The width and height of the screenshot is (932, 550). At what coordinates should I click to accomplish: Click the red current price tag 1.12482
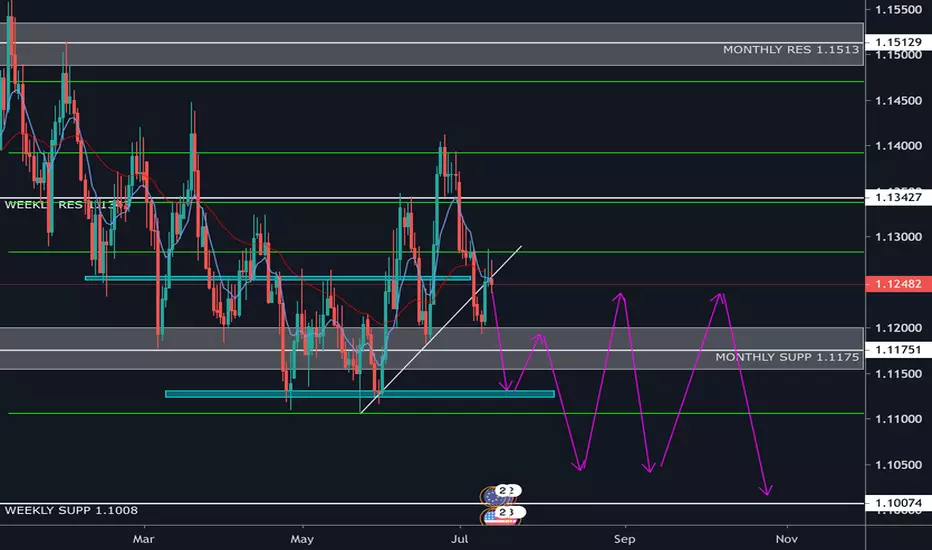898,284
